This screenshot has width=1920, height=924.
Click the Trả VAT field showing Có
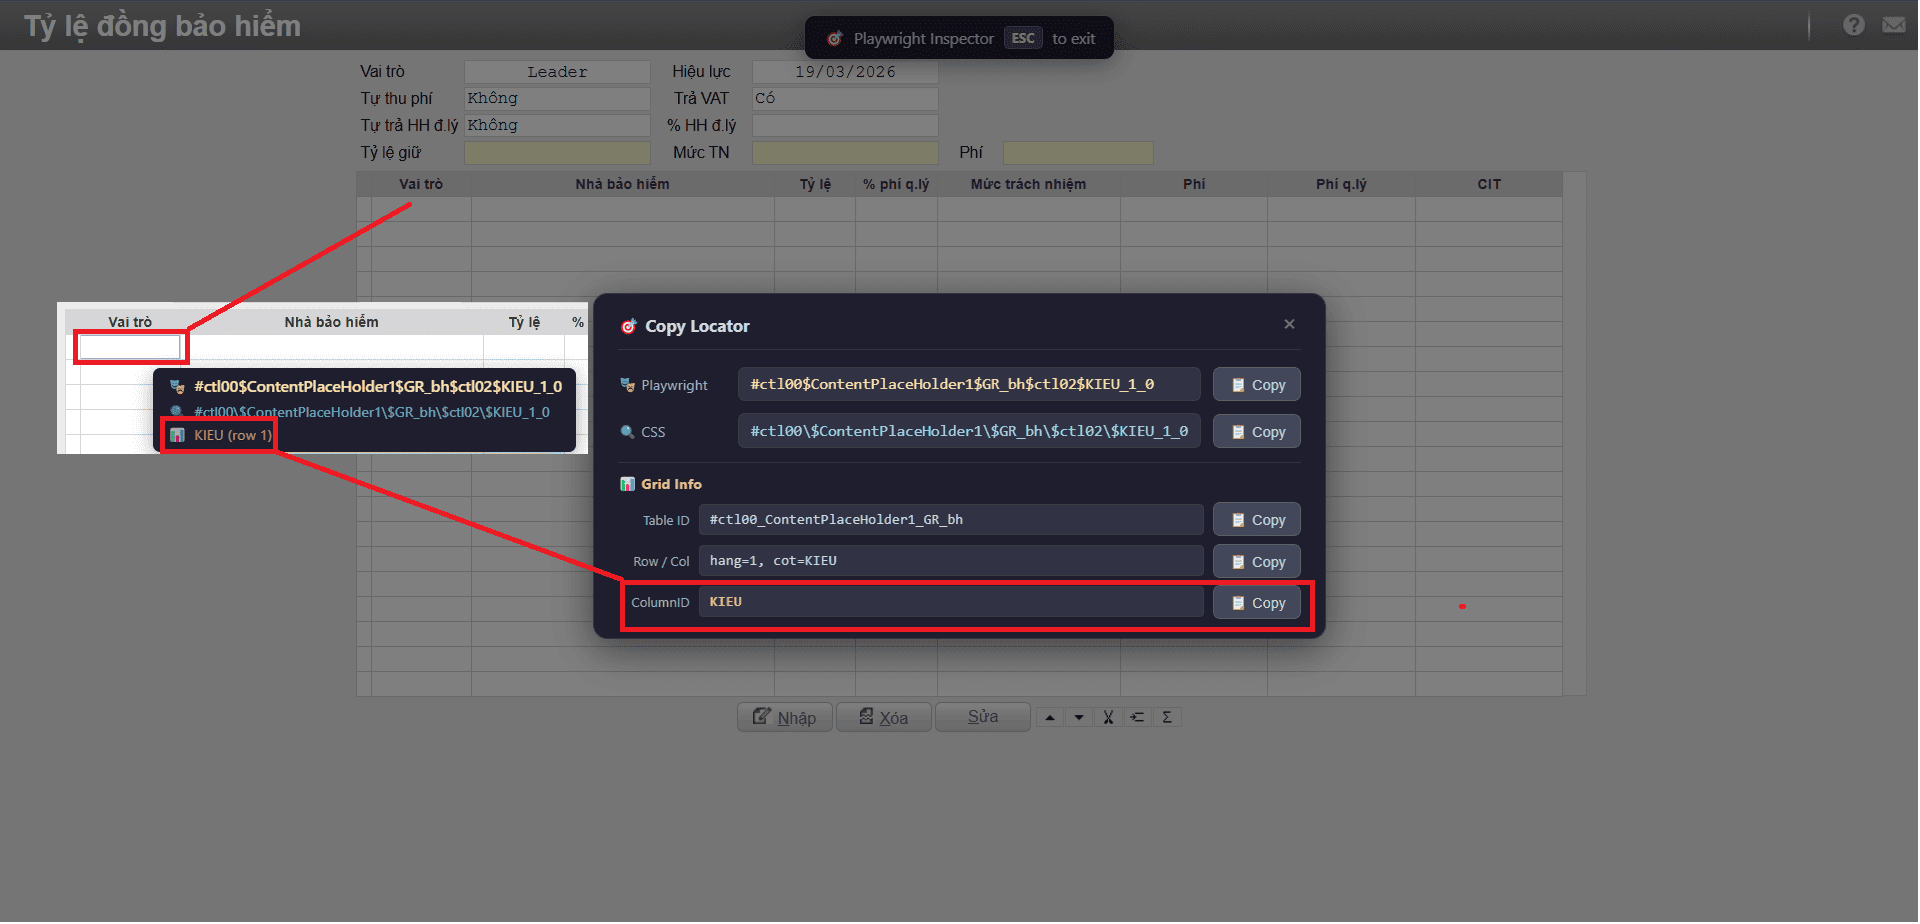pyautogui.click(x=845, y=98)
